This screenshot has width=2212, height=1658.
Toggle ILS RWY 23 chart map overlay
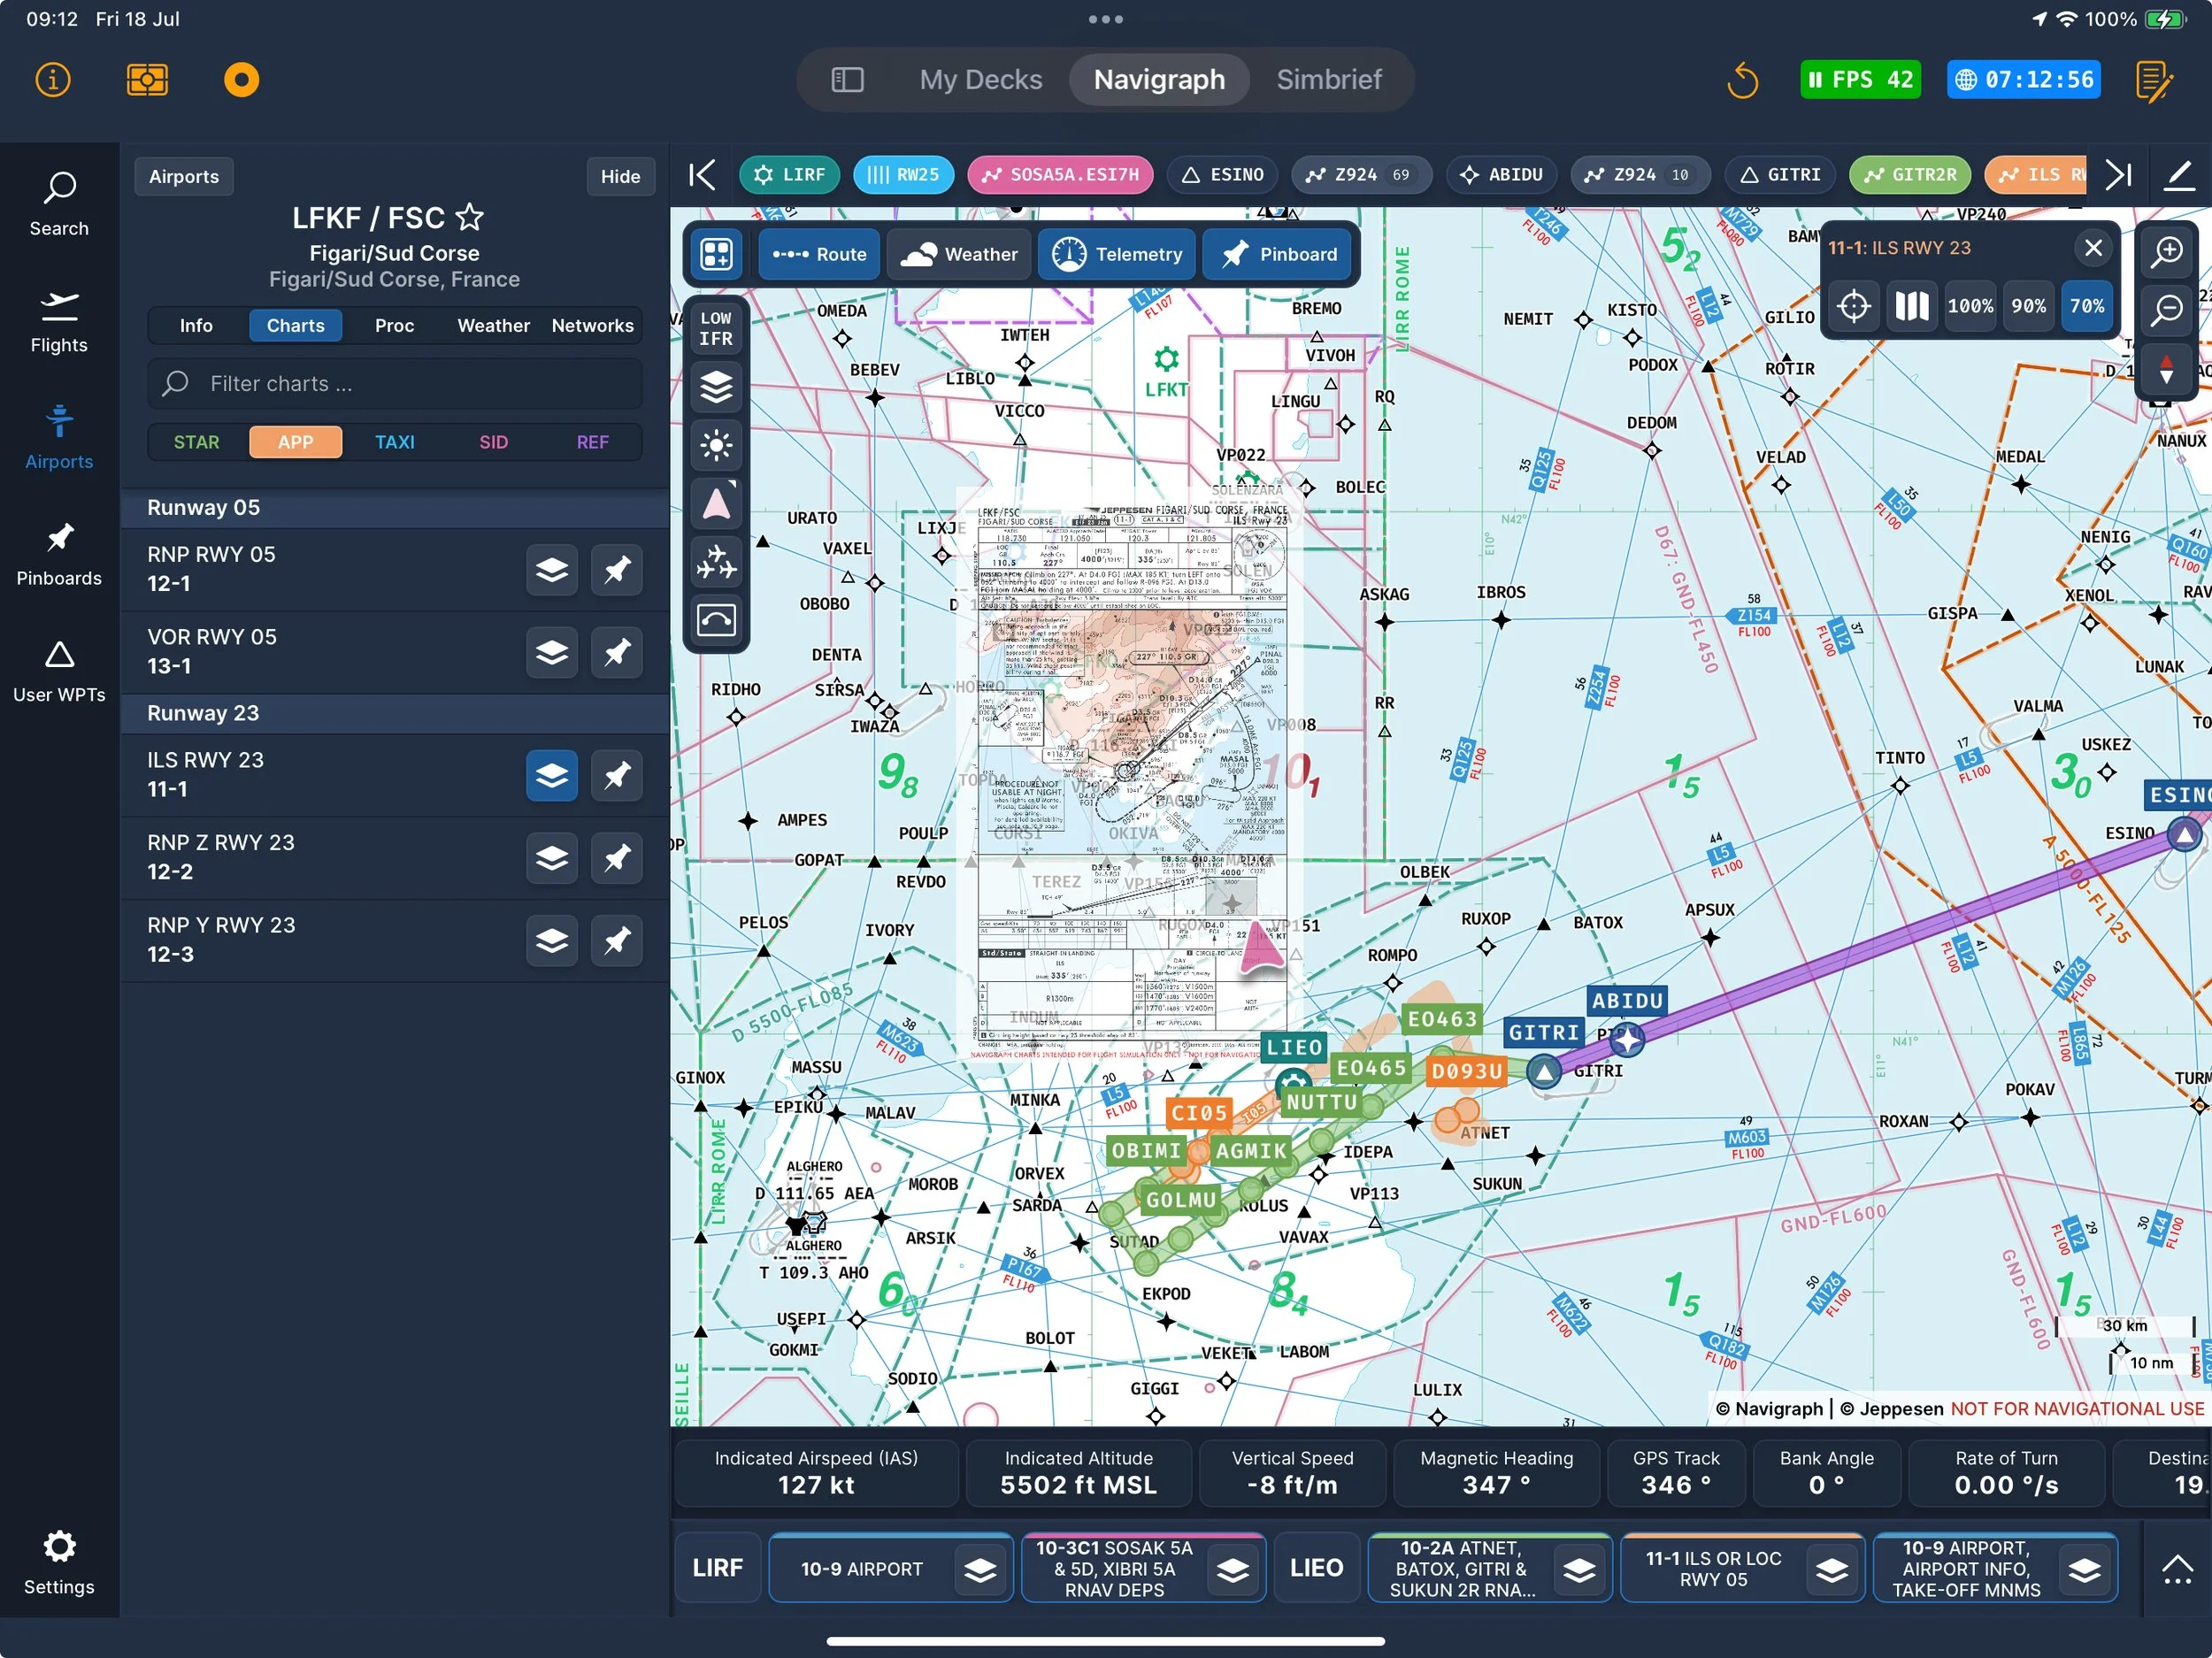pos(552,775)
